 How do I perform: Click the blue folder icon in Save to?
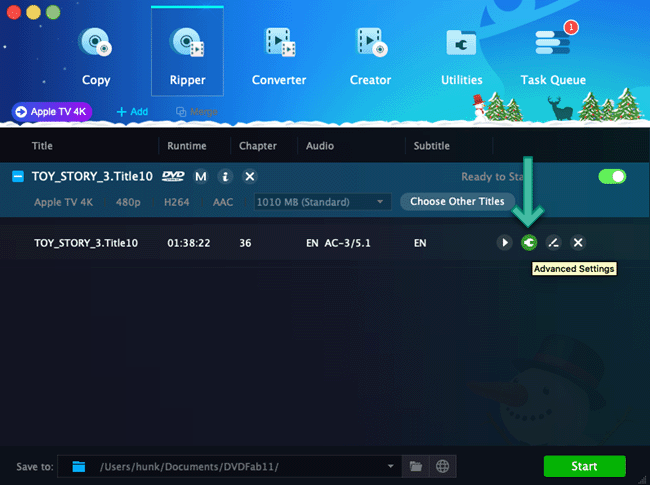pos(78,467)
